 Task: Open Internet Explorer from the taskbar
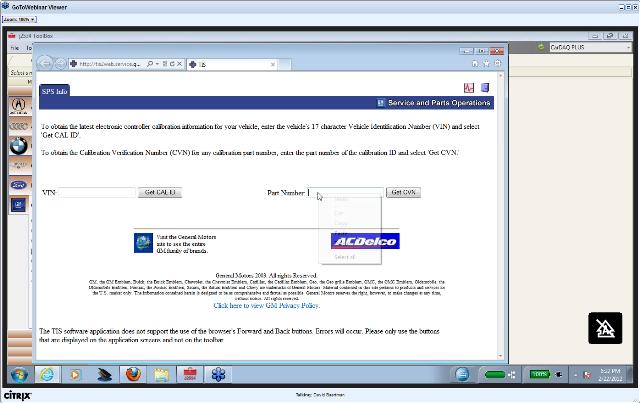click(x=47, y=374)
